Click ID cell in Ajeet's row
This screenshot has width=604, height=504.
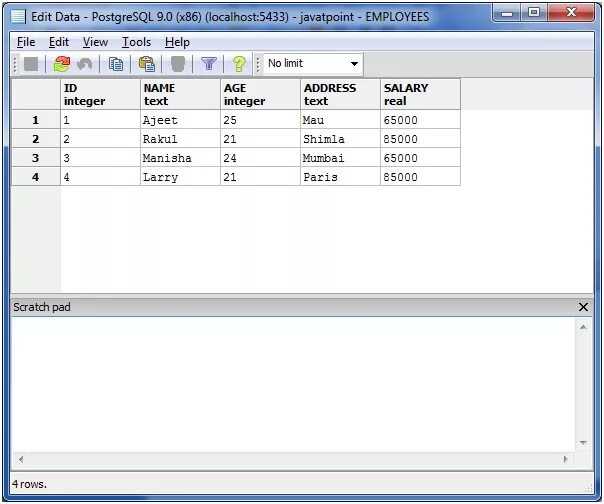click(101, 120)
